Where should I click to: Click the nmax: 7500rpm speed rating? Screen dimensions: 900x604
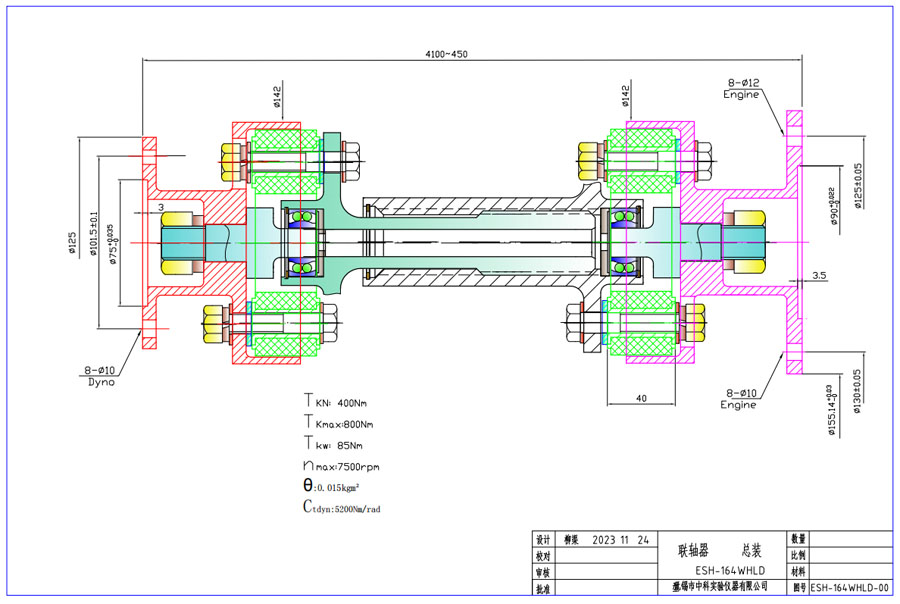click(x=342, y=466)
